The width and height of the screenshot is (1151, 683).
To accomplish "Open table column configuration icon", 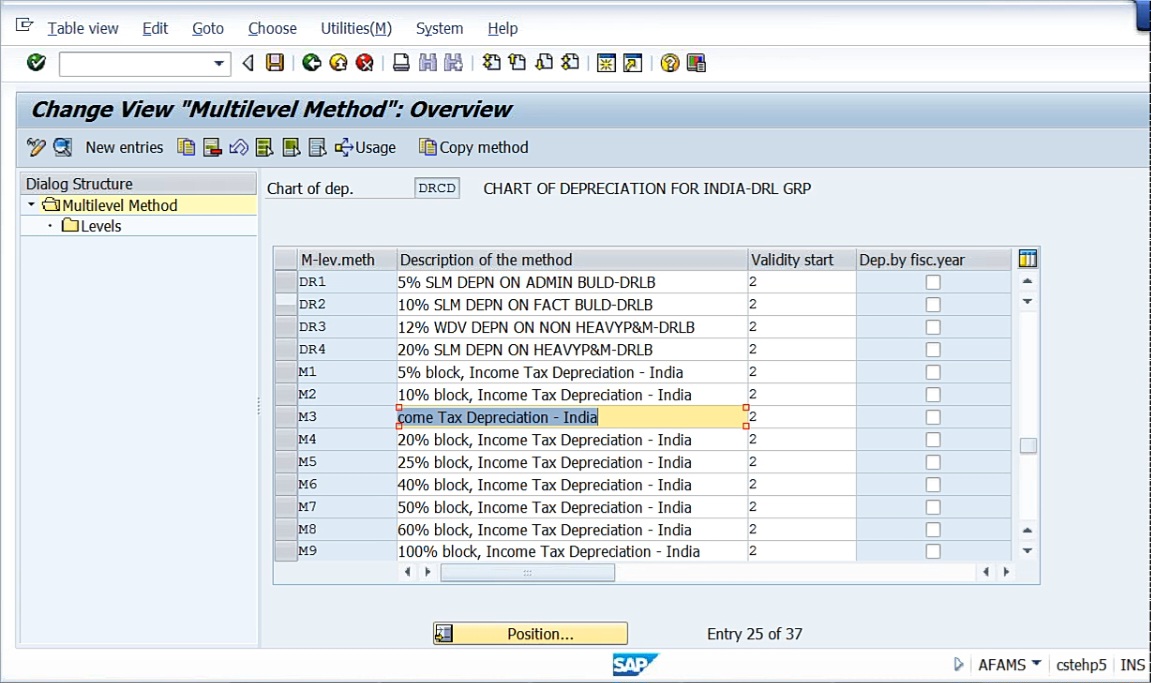I will 1028,259.
